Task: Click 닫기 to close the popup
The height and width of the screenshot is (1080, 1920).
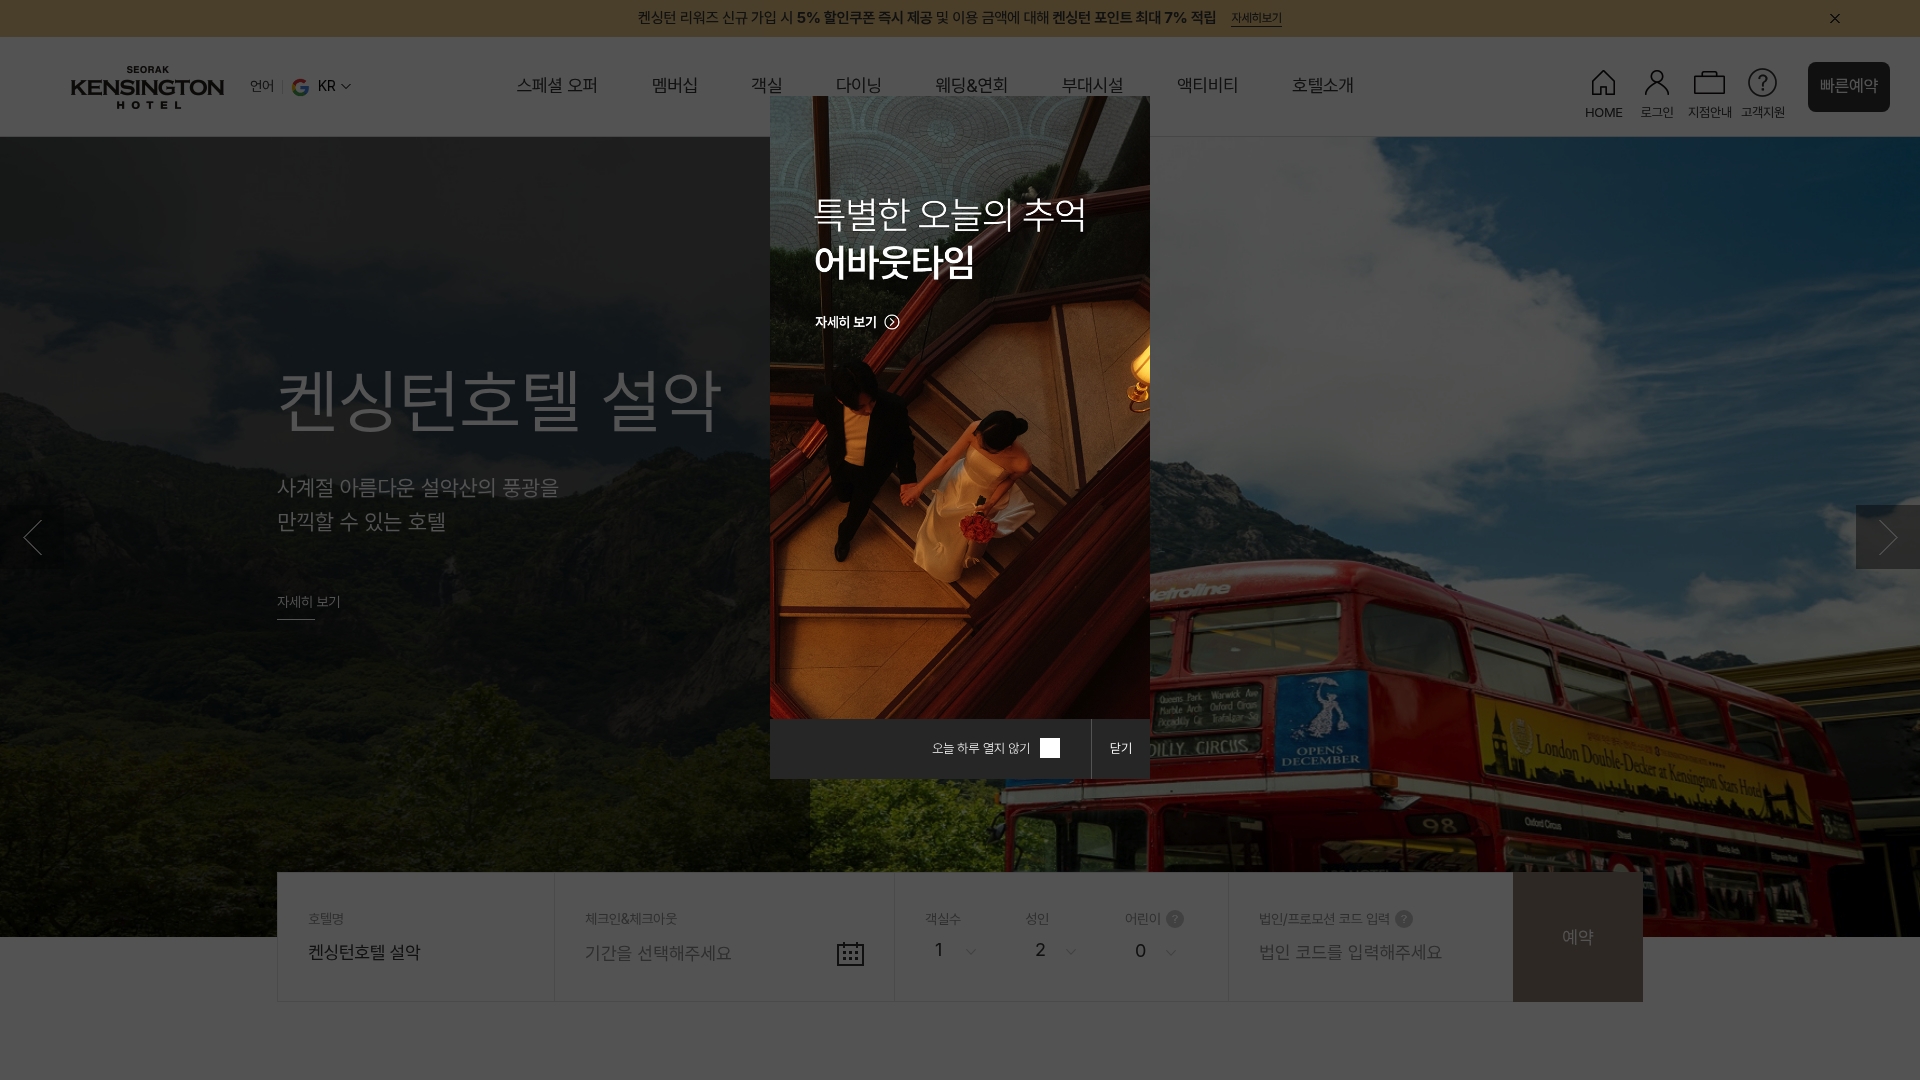Action: click(x=1120, y=748)
